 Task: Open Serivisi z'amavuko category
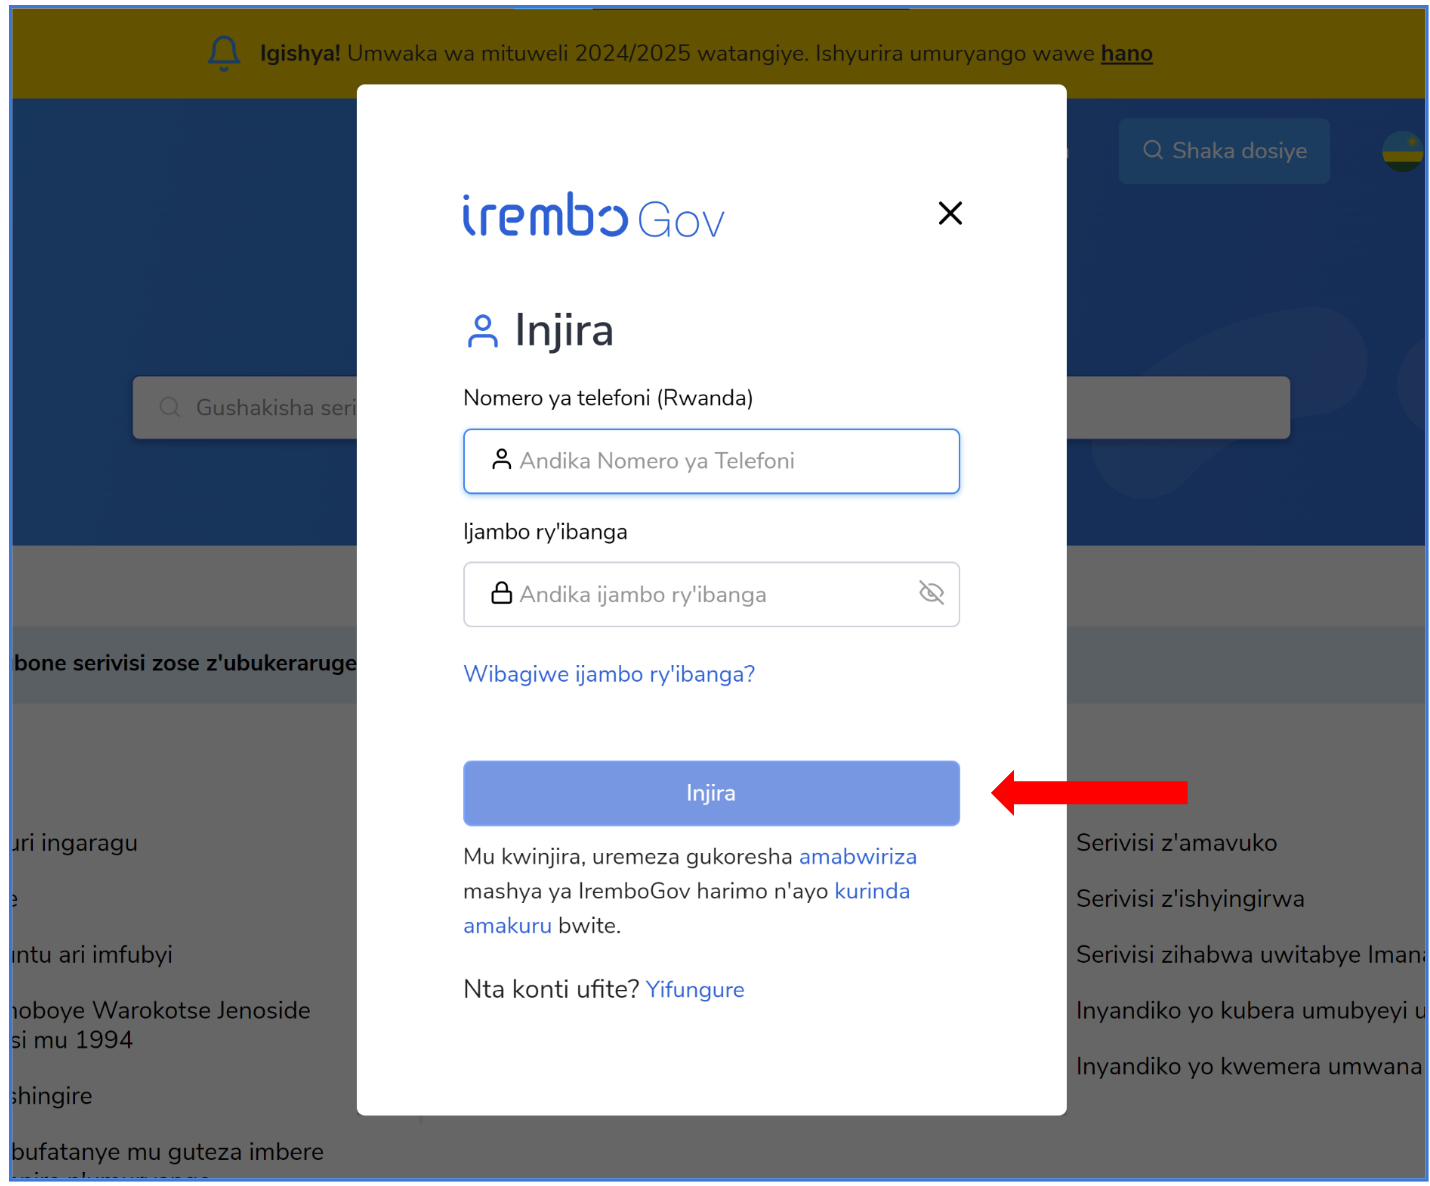pyautogui.click(x=1176, y=843)
